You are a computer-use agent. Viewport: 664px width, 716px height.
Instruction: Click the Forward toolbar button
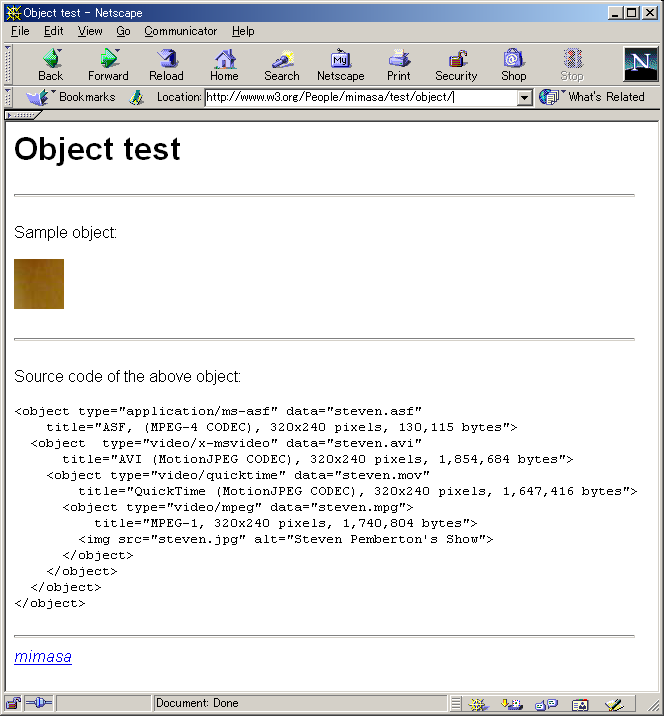point(108,64)
